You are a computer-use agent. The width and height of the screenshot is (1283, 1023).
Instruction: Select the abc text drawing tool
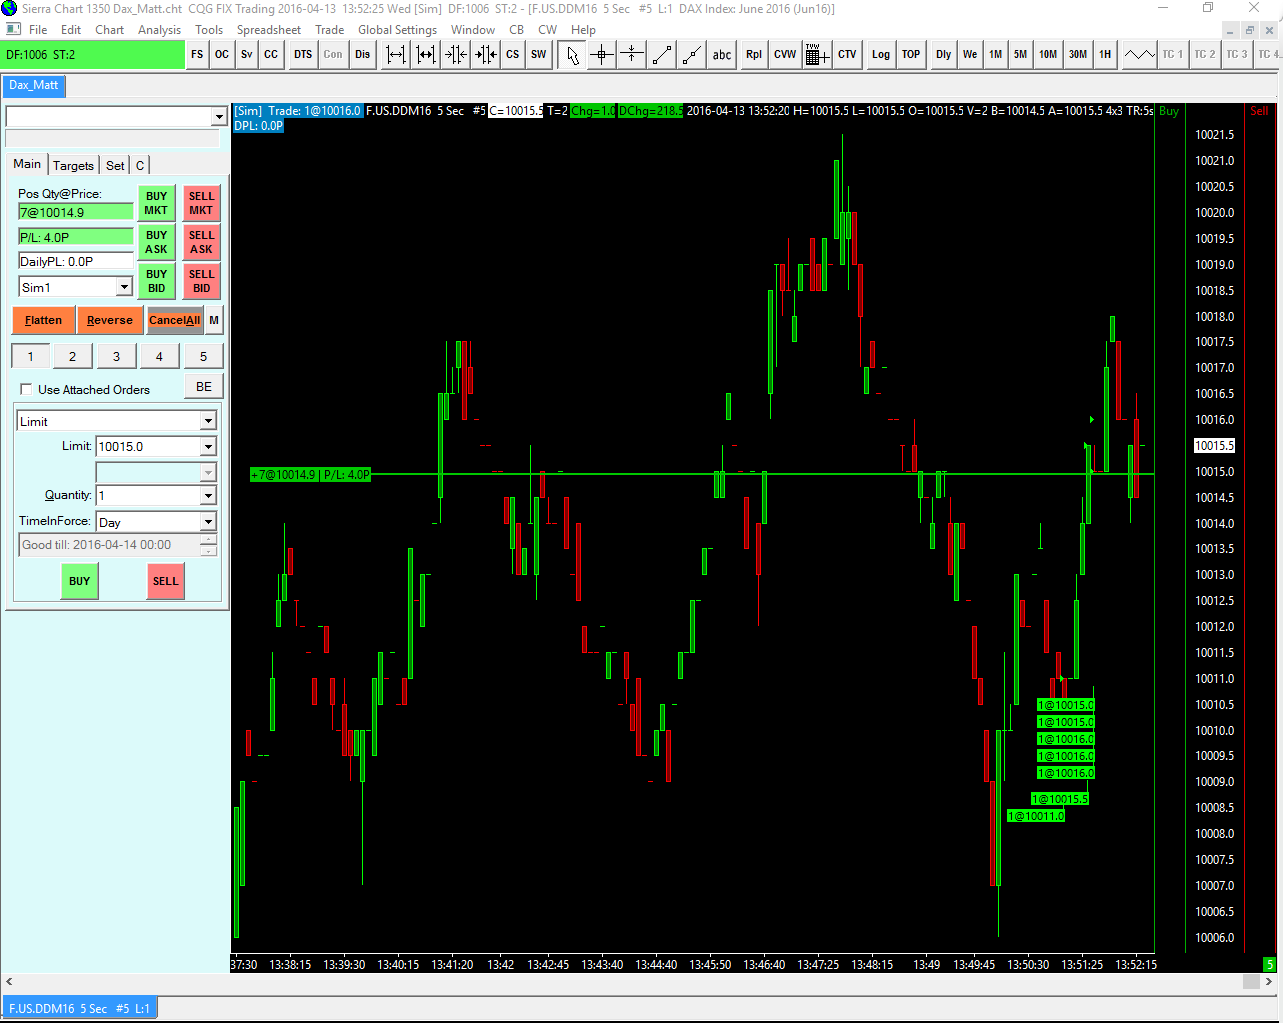pos(722,55)
